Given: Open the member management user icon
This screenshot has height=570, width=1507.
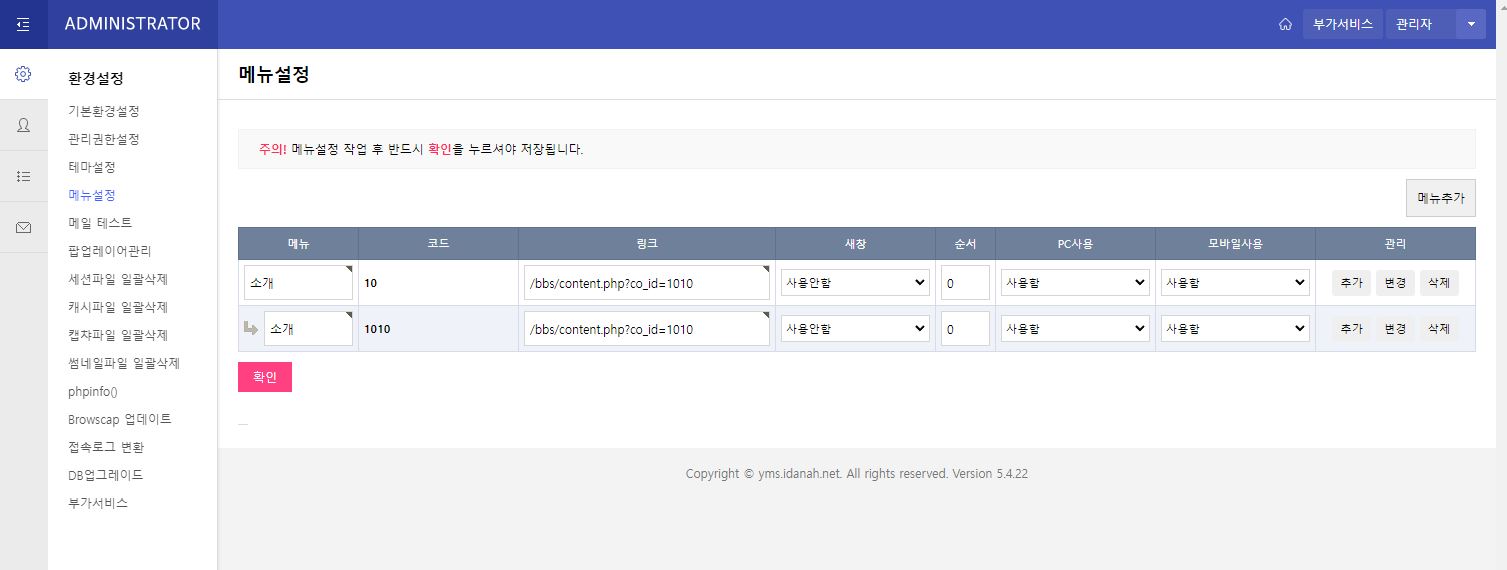Looking at the screenshot, I should click(x=23, y=125).
